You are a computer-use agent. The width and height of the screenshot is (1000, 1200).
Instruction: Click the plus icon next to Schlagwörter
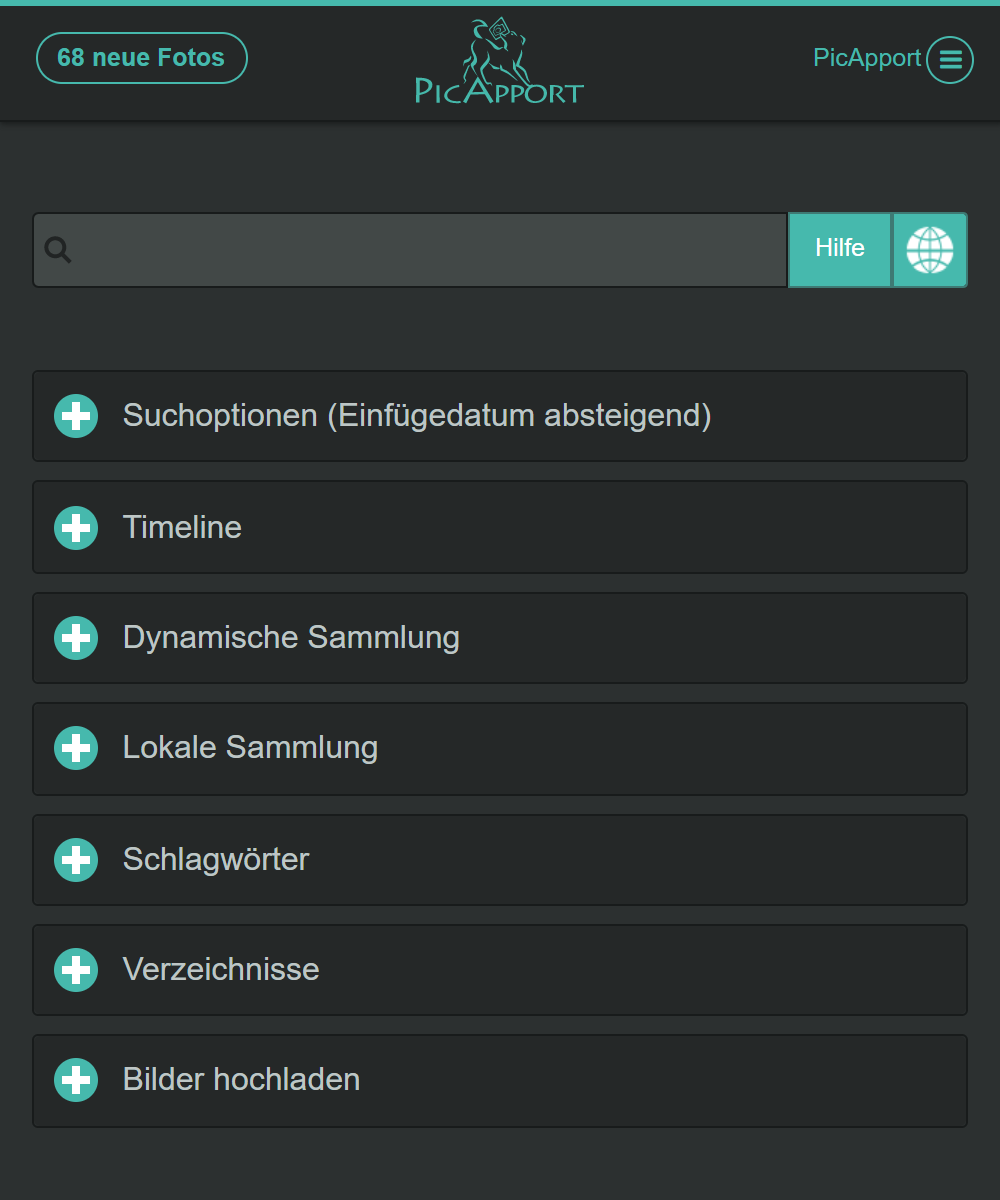click(76, 860)
